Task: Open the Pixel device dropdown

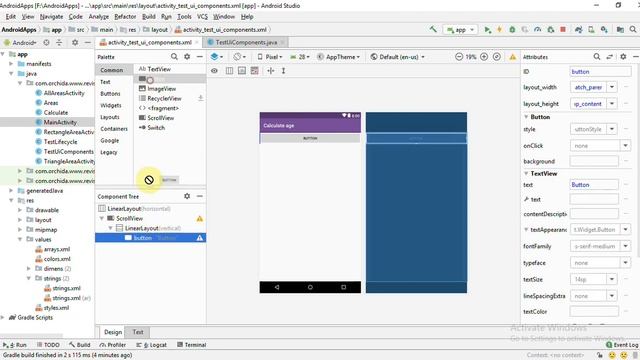Action: pyautogui.click(x=270, y=57)
